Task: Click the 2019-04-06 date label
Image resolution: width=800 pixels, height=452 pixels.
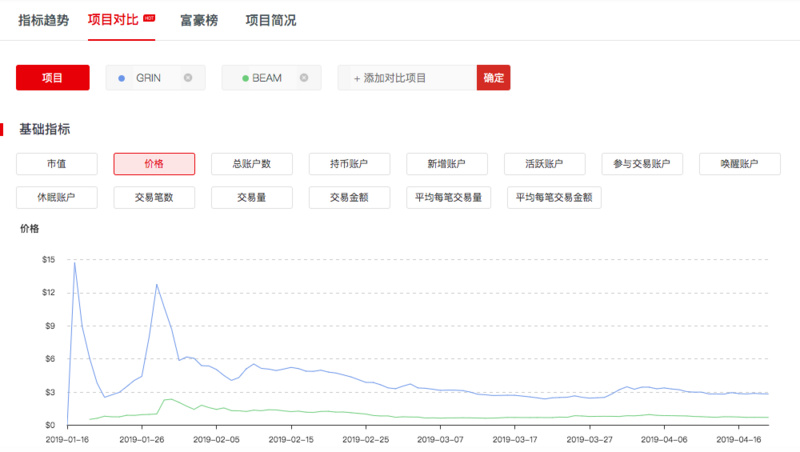Action: tap(664, 439)
